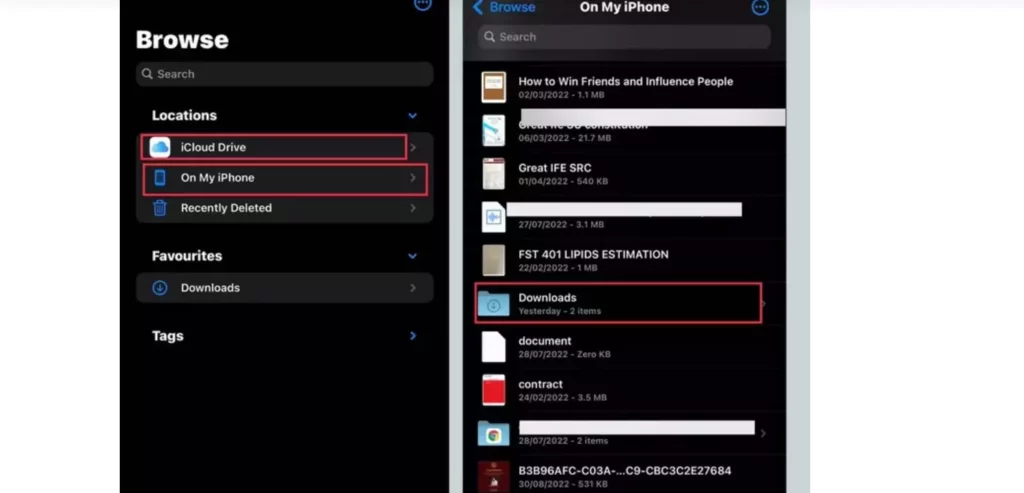Tap the Search field on Browse screen

point(285,74)
